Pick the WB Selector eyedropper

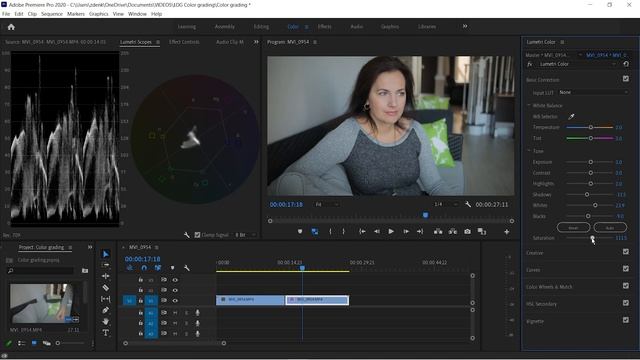pos(571,117)
